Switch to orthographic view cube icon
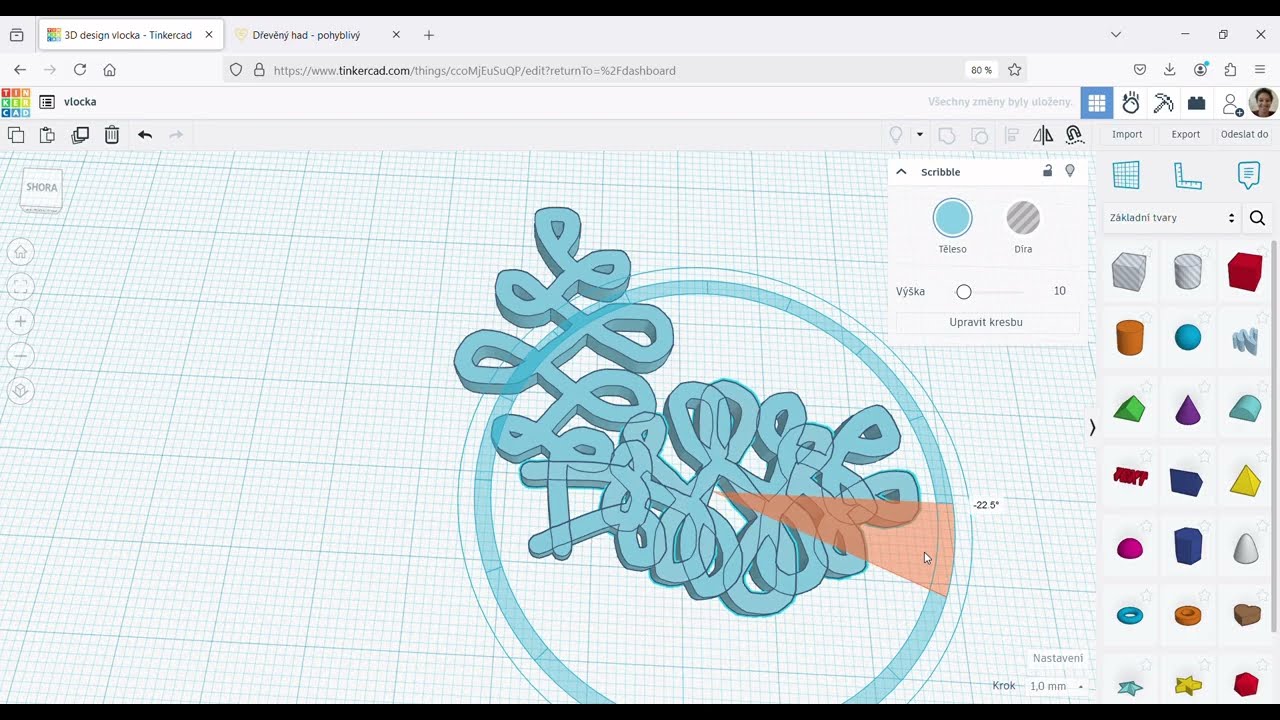The height and width of the screenshot is (720, 1280). pos(20,391)
